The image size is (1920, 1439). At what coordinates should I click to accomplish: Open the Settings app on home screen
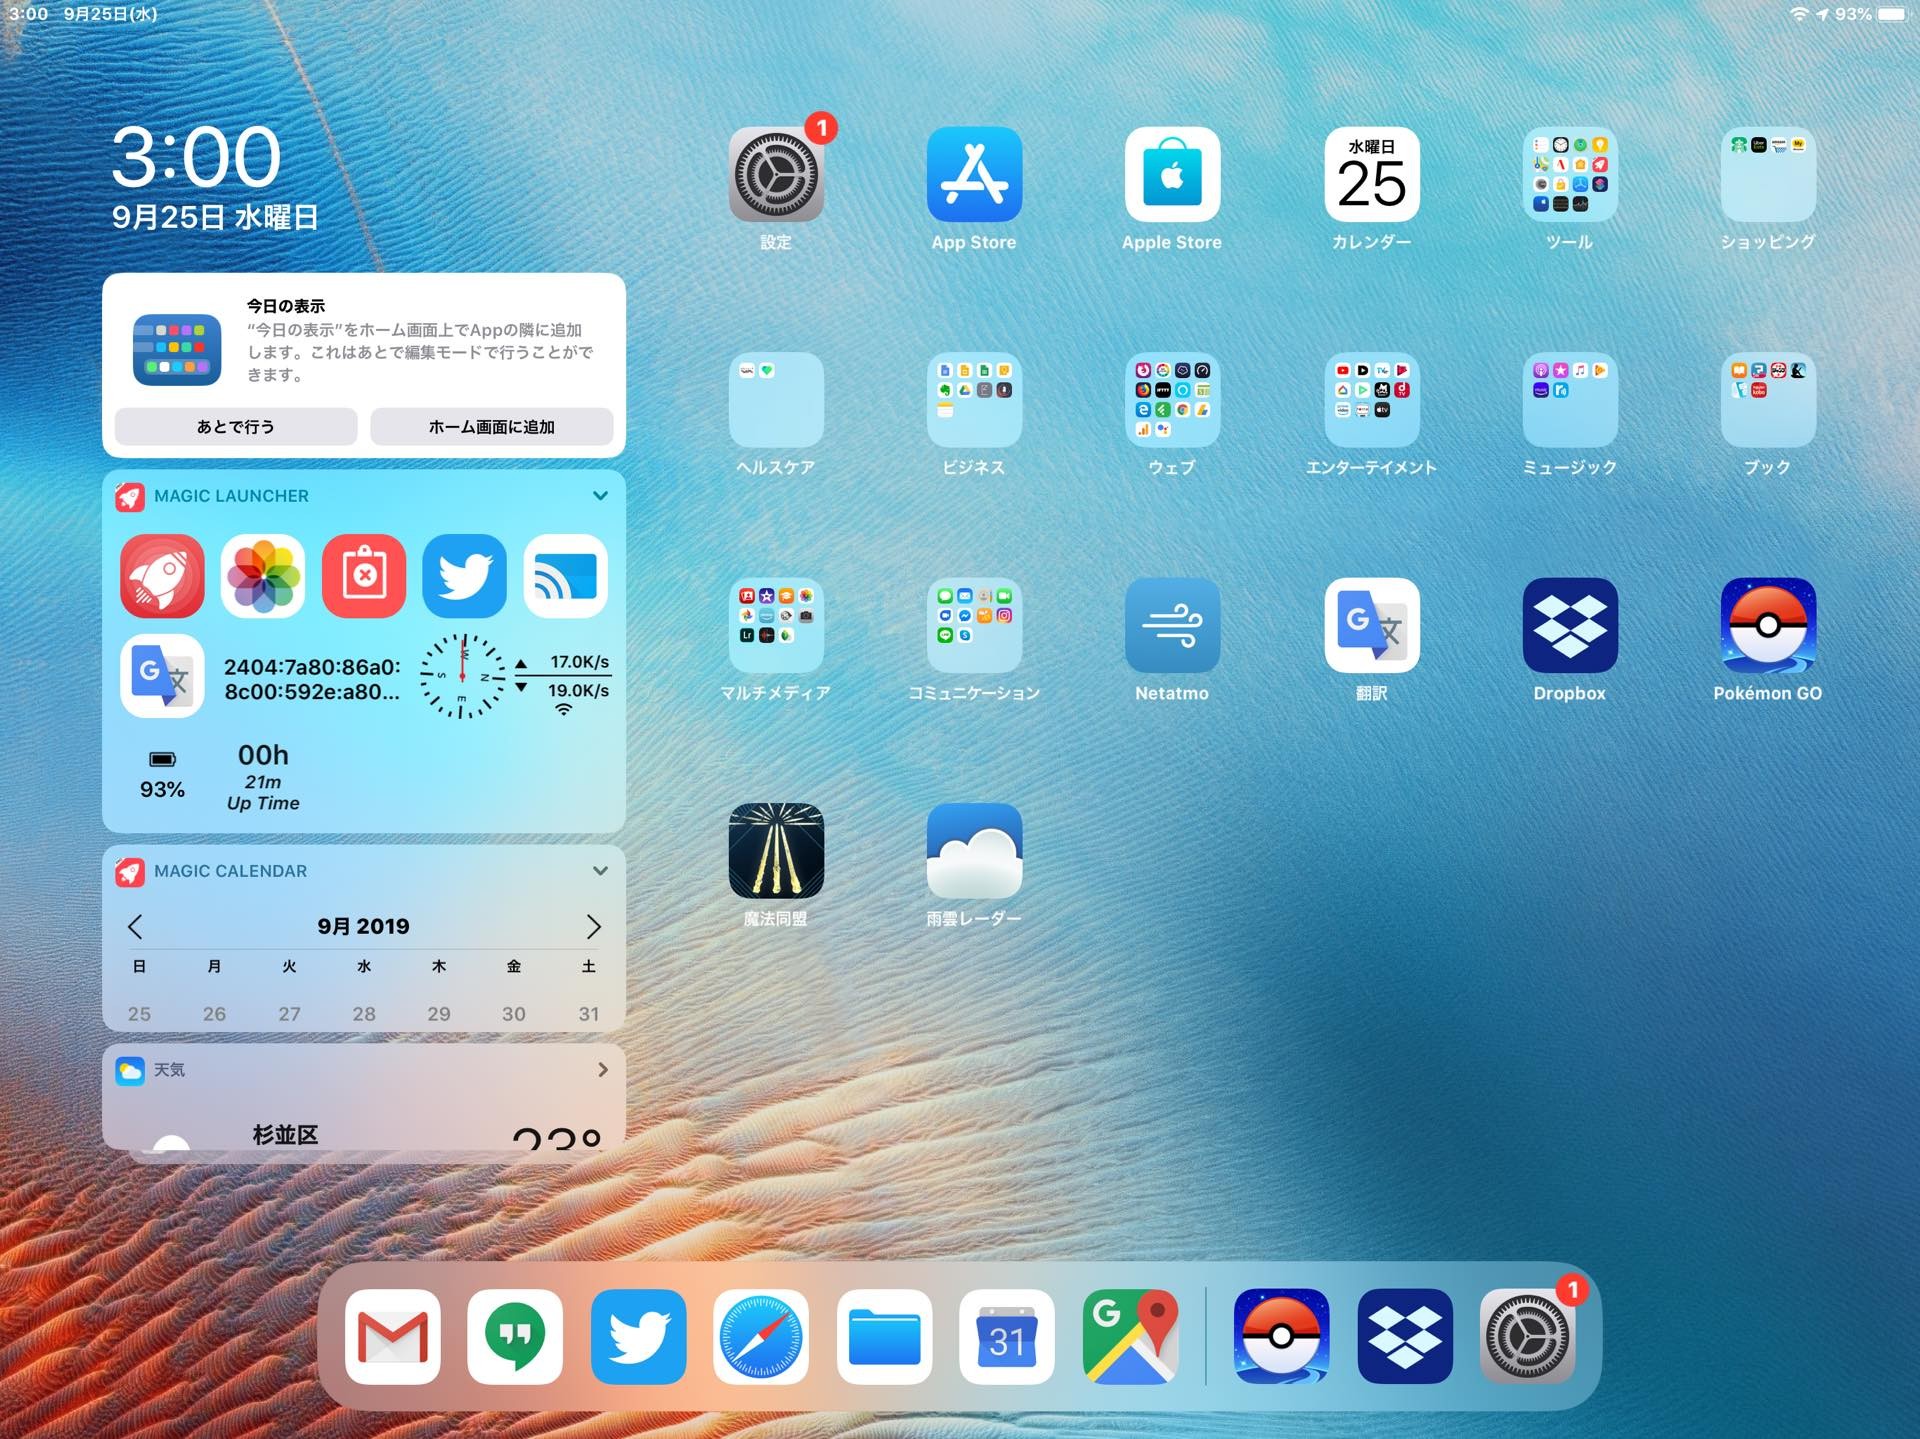click(776, 175)
